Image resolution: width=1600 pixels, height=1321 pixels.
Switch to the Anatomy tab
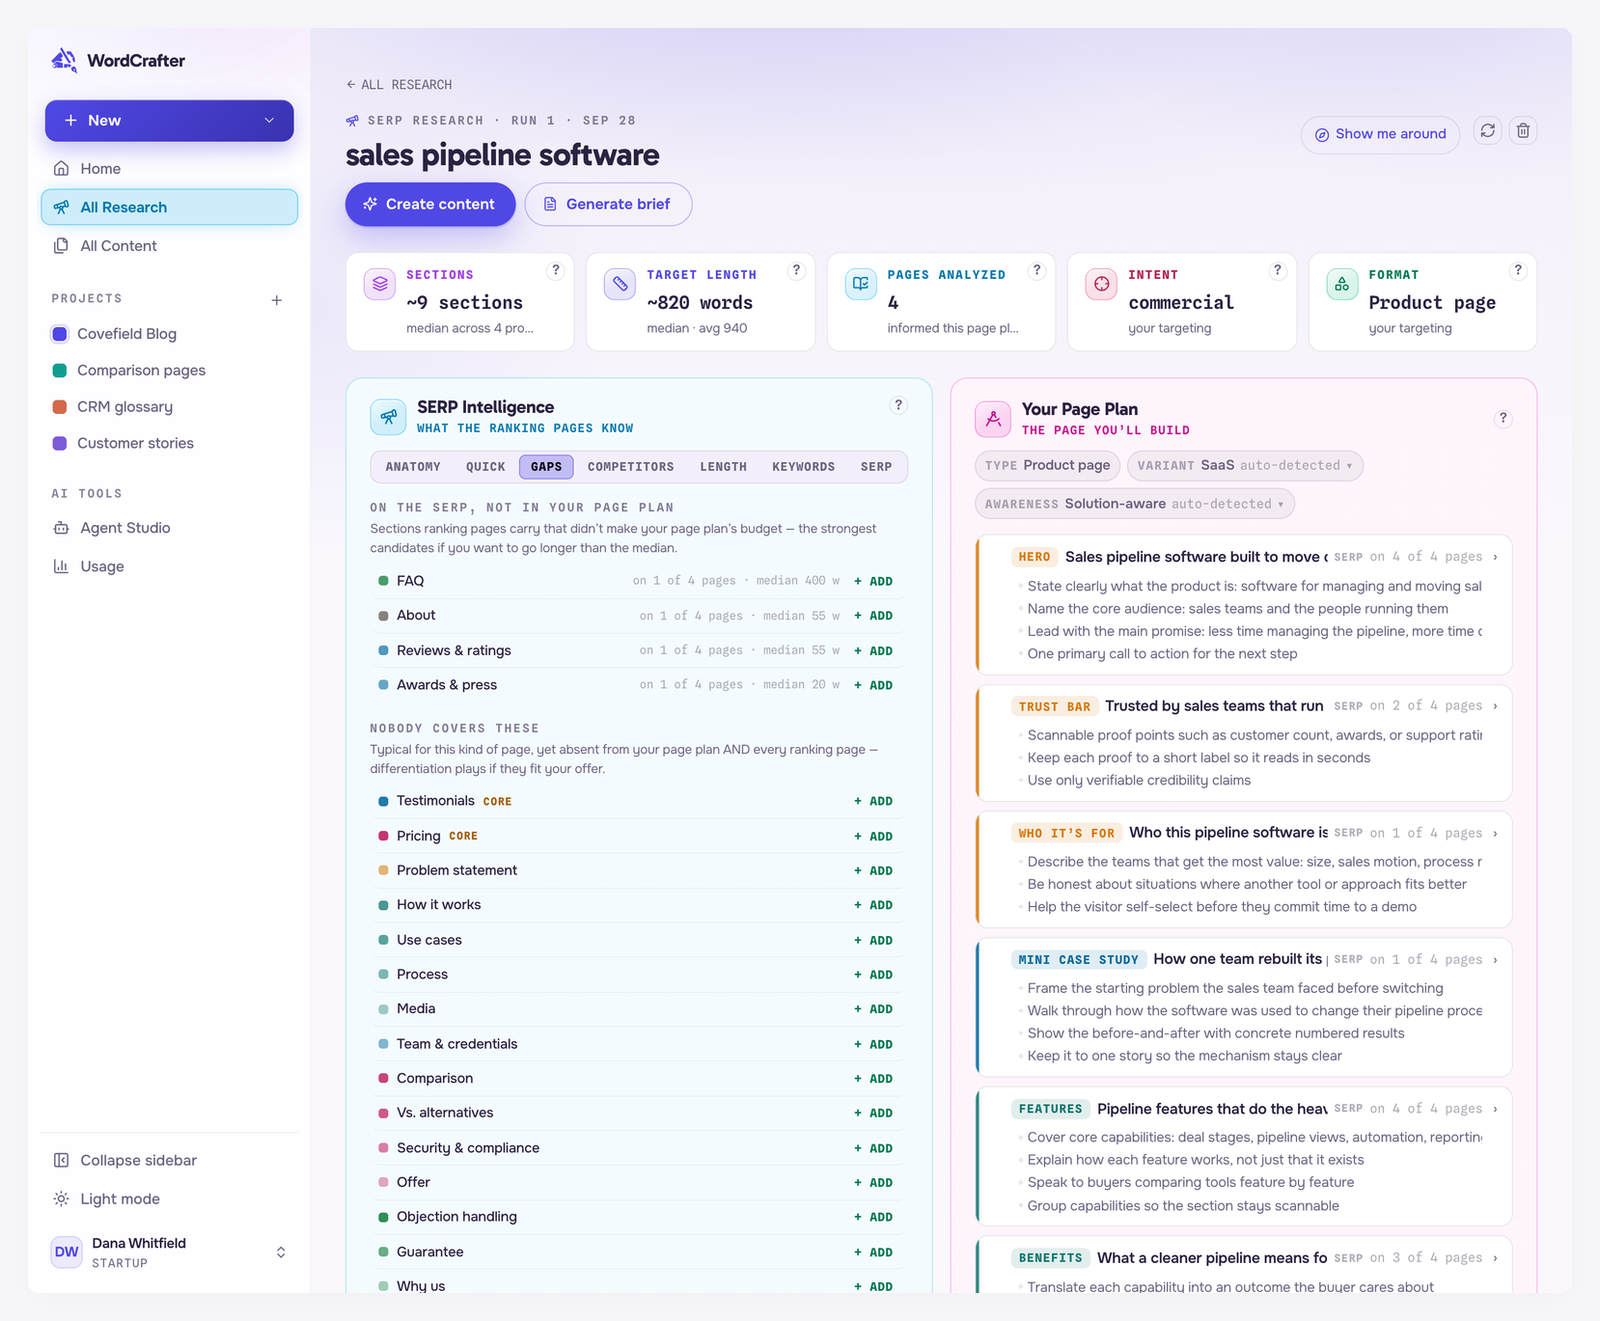(413, 467)
